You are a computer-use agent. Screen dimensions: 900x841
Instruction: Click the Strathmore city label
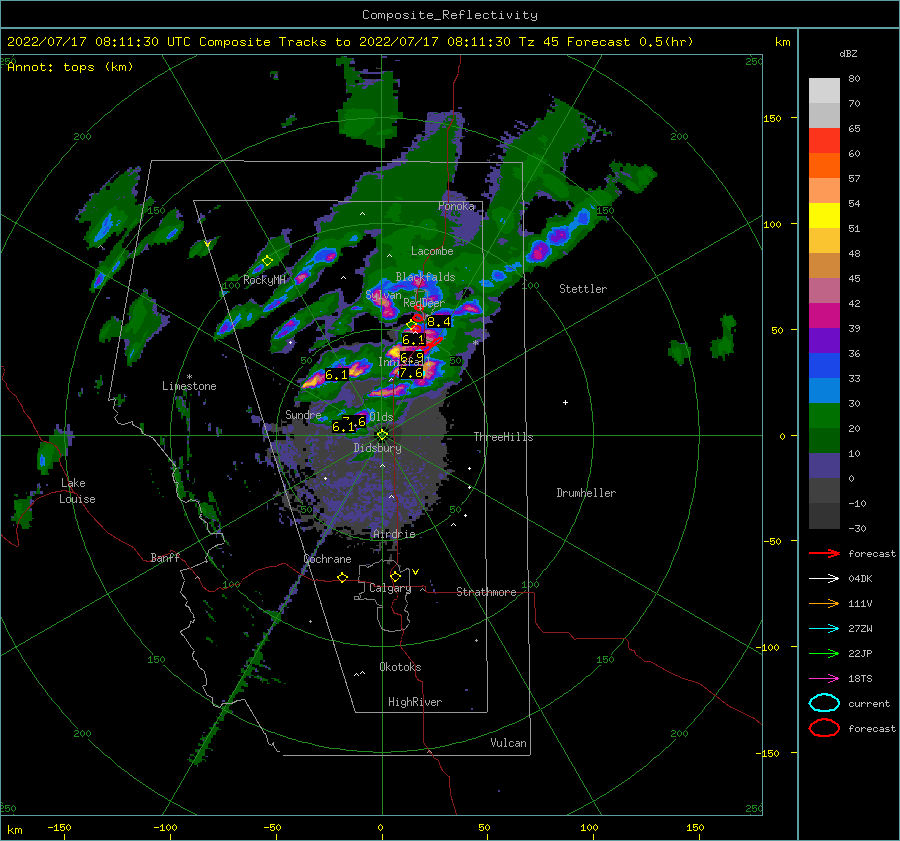pyautogui.click(x=486, y=592)
